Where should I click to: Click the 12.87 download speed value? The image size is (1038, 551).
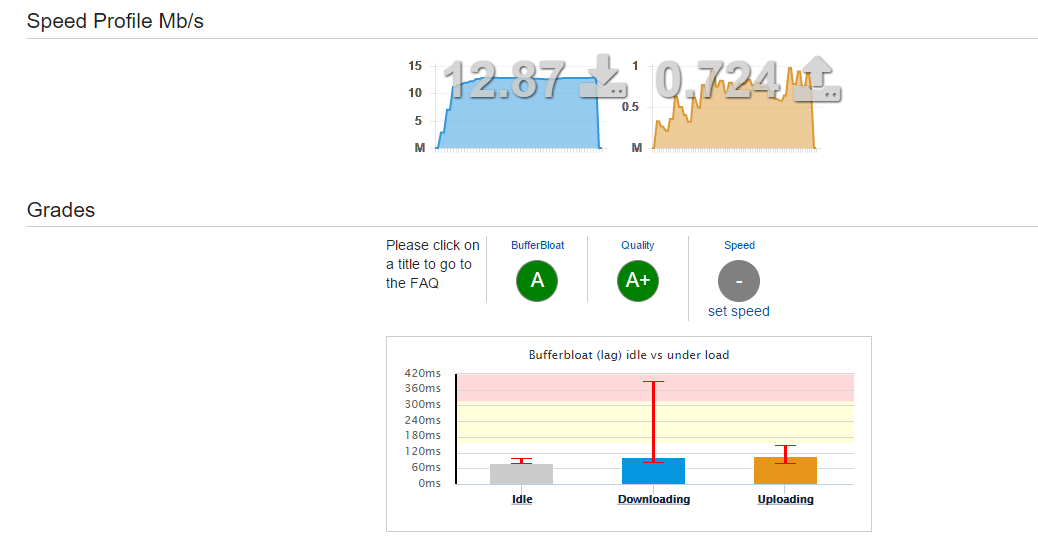click(504, 79)
